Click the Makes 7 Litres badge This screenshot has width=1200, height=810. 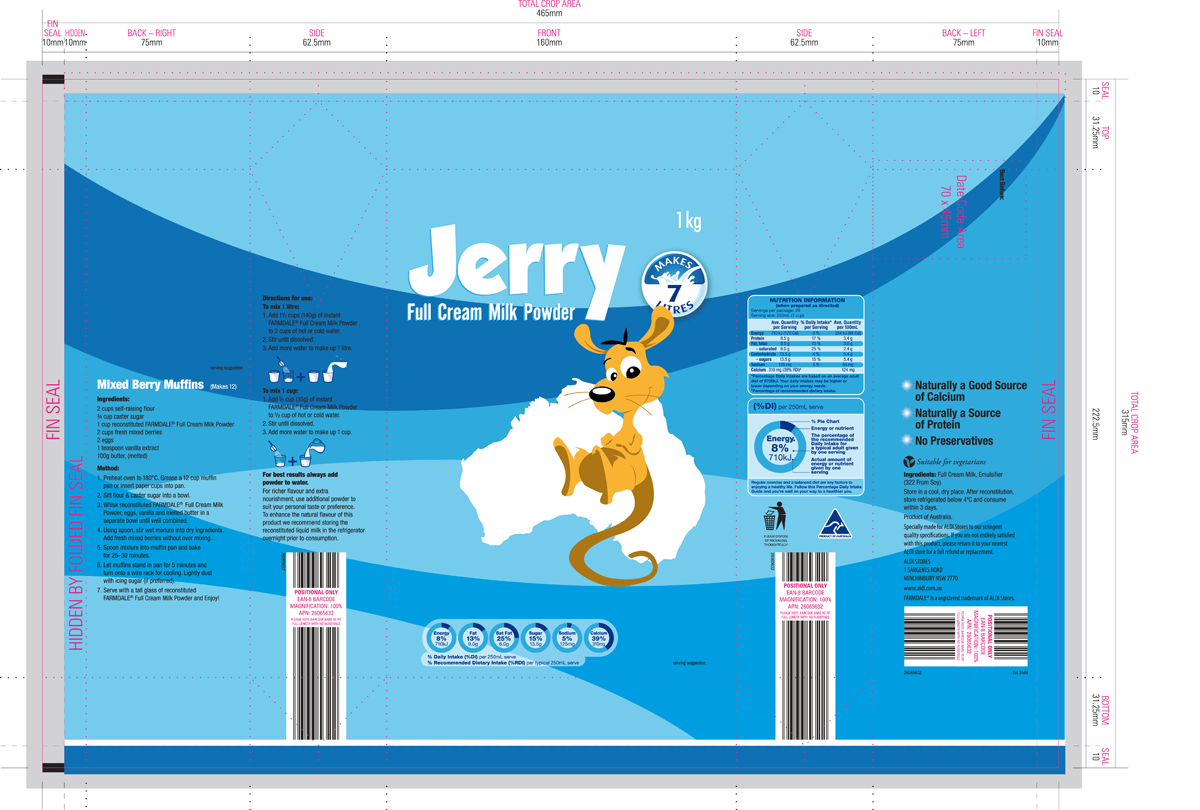(x=673, y=283)
